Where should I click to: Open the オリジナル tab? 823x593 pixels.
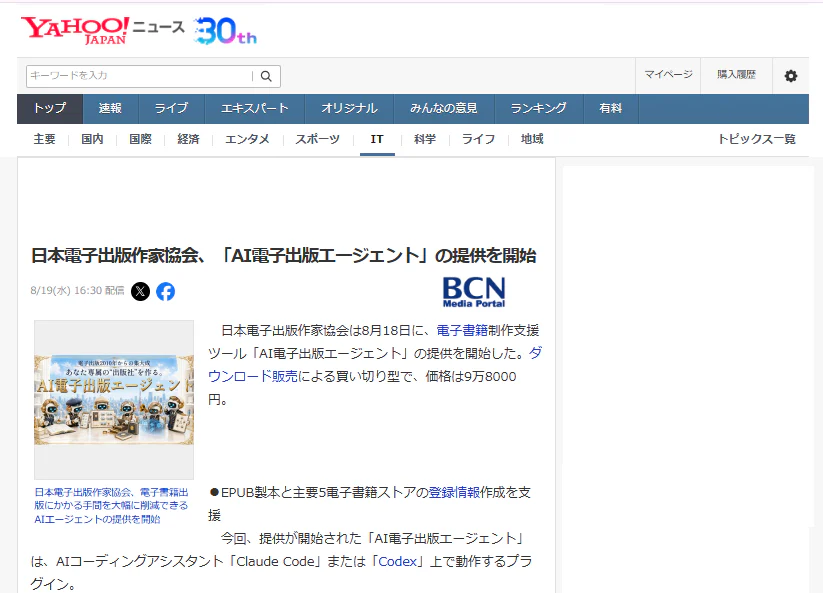[349, 109]
